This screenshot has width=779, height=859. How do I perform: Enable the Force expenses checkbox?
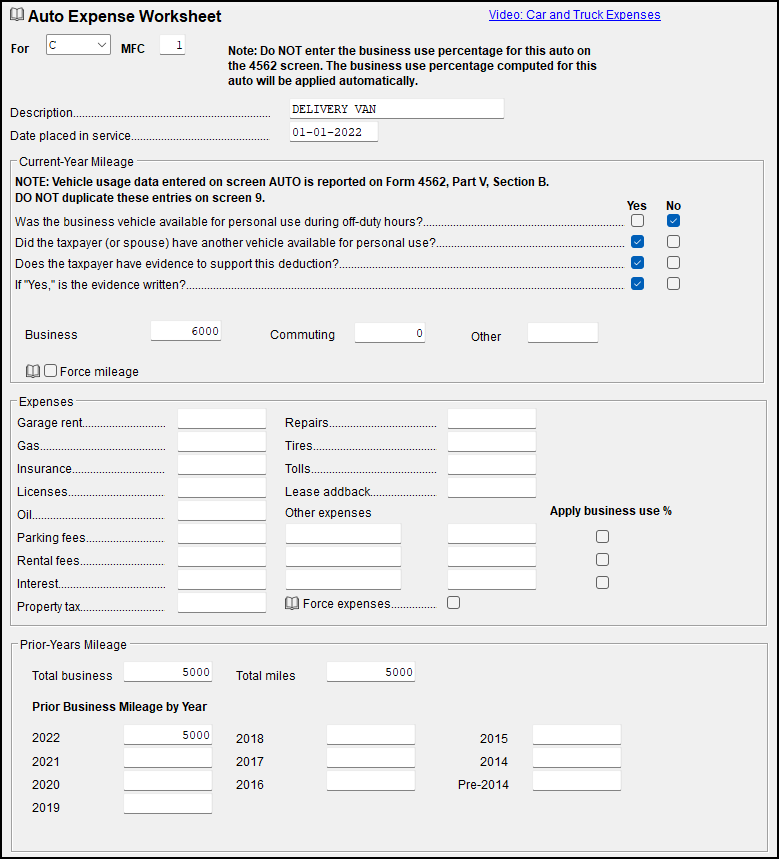point(454,603)
